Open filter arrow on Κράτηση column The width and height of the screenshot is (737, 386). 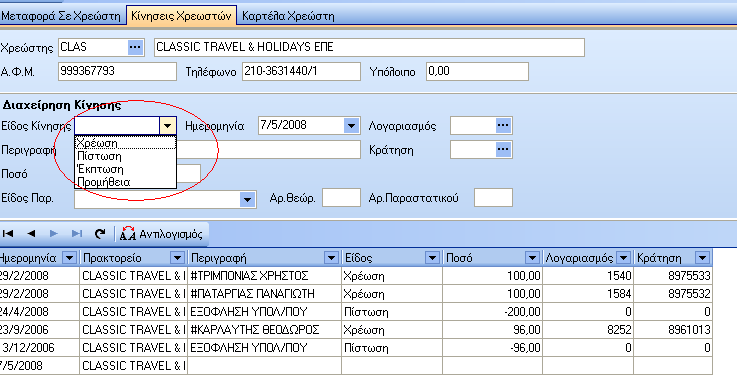coord(703,258)
